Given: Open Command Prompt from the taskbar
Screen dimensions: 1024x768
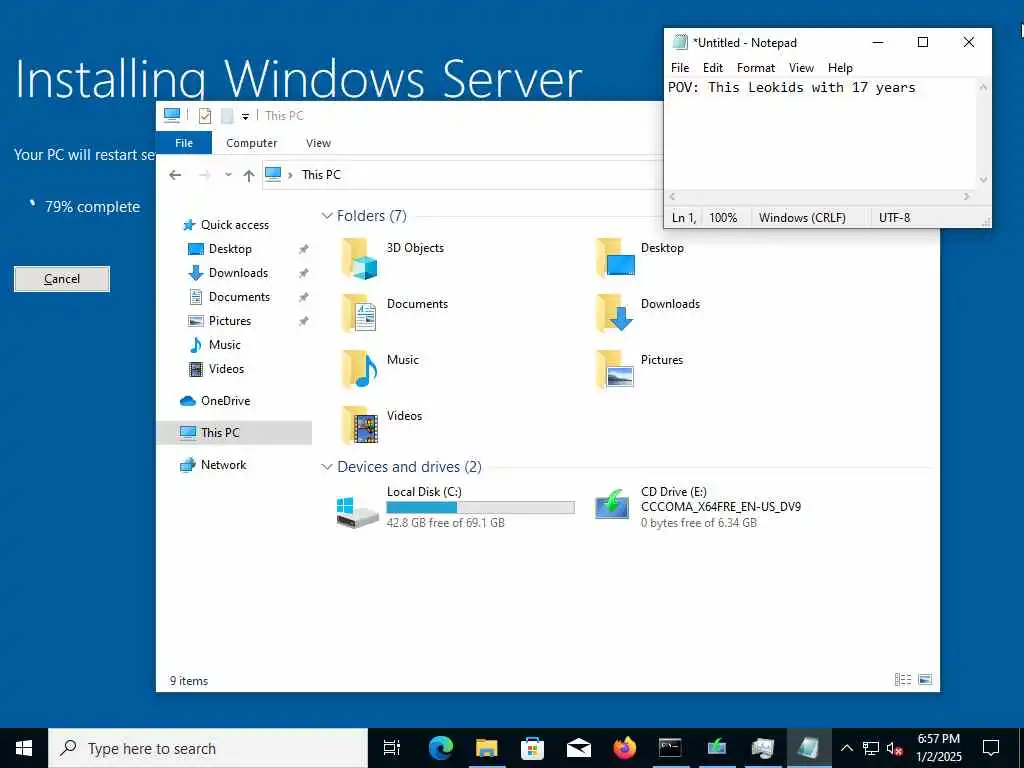Looking at the screenshot, I should tap(670, 748).
